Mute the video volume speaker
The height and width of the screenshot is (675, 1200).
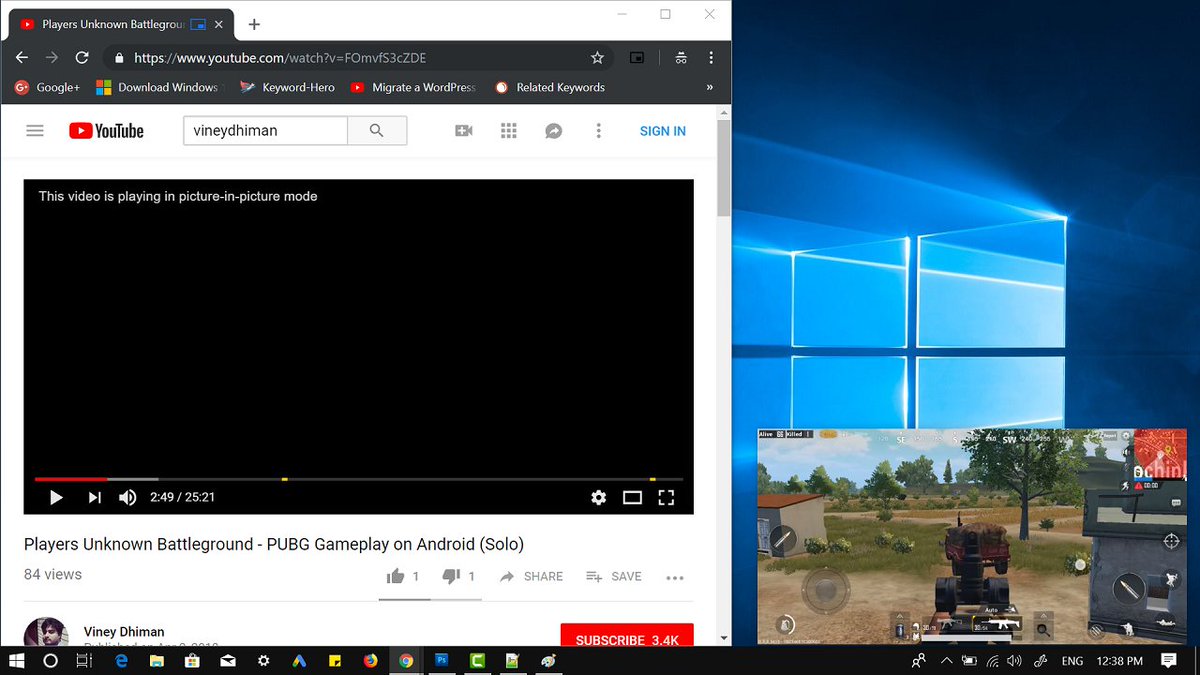tap(128, 497)
